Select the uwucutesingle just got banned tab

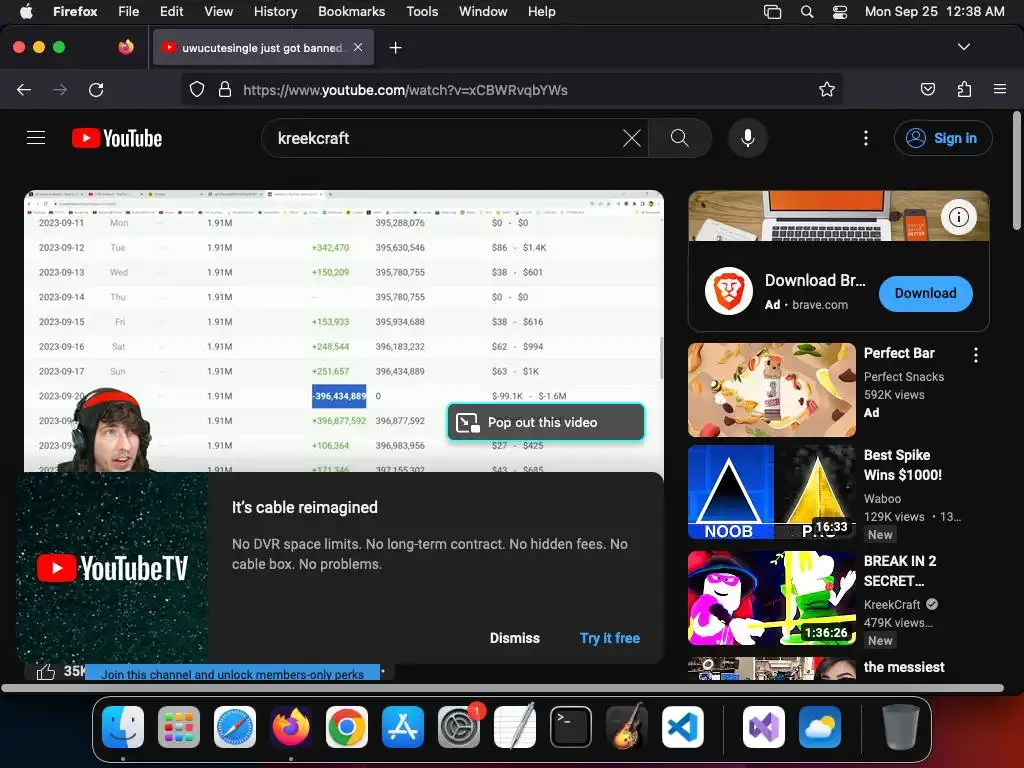click(x=263, y=48)
